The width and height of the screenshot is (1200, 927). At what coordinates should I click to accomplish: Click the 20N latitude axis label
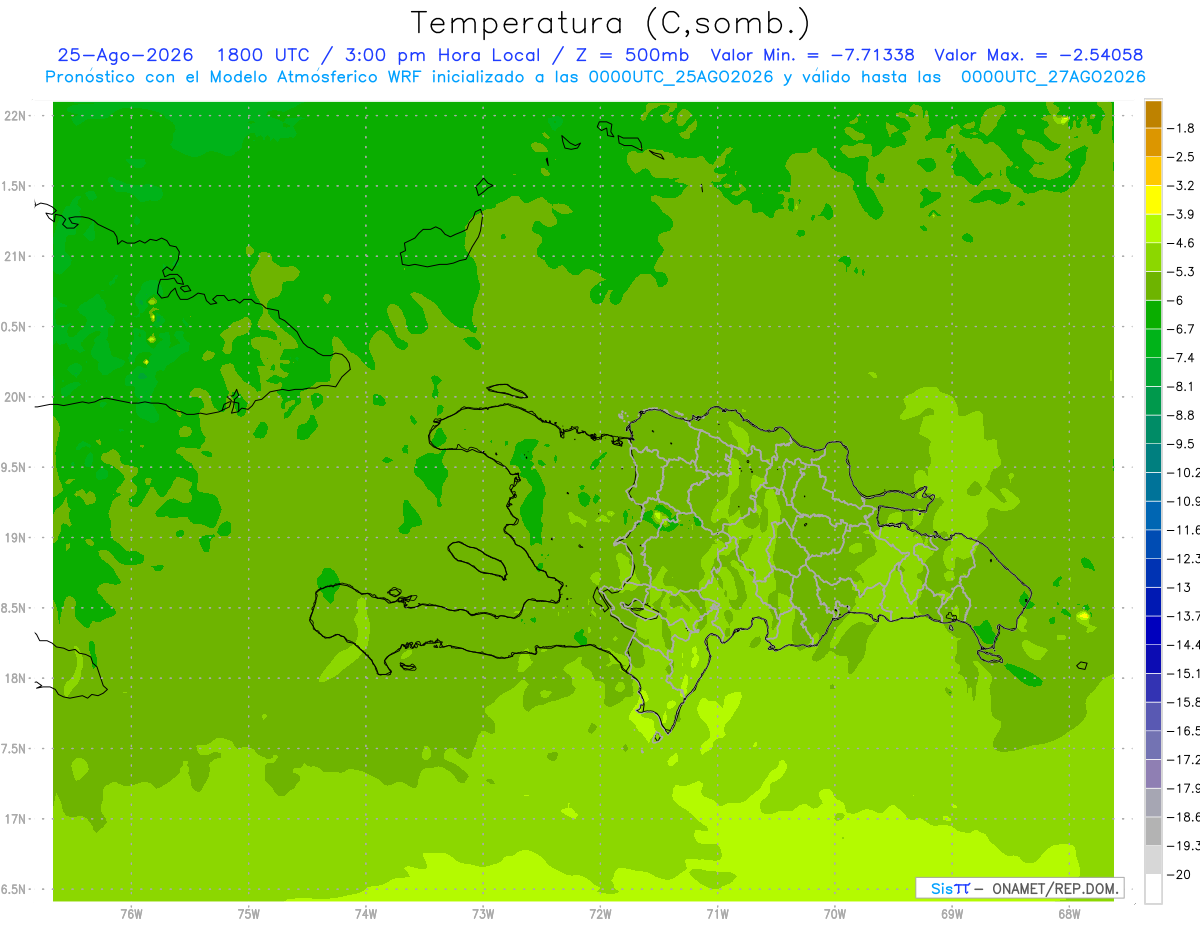14,397
